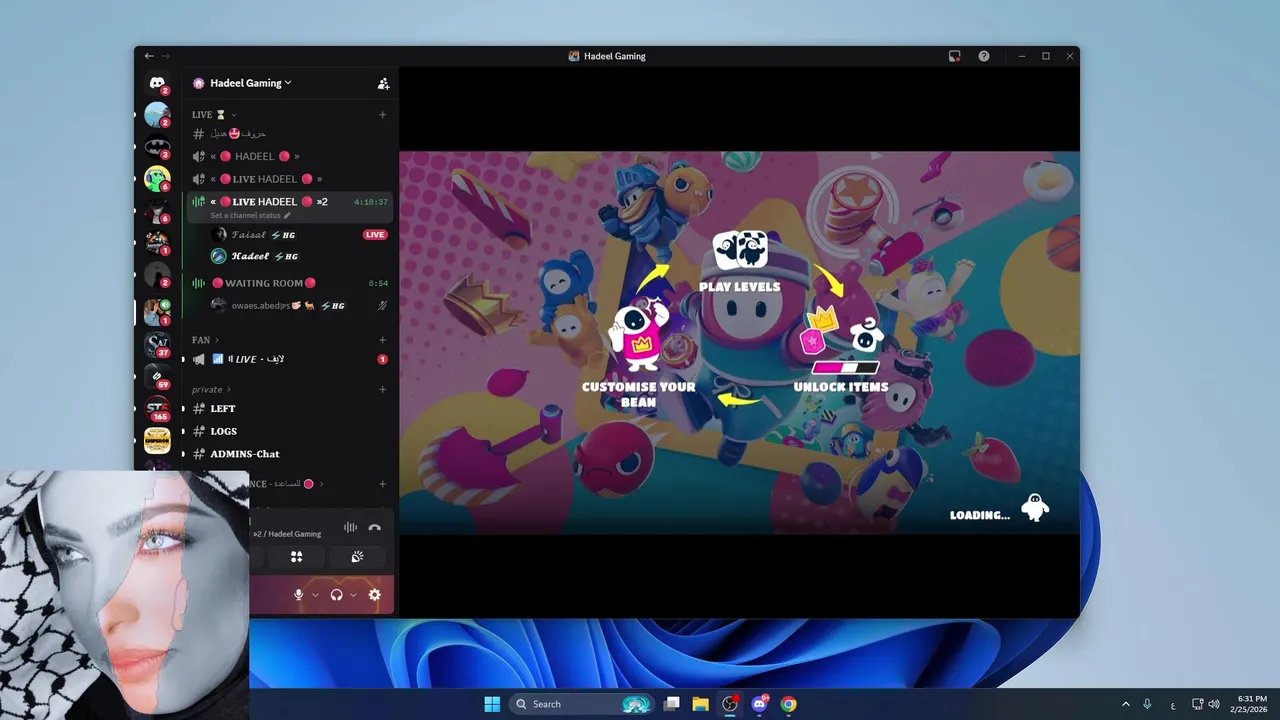Click the Fall Guys stream video

tap(739, 343)
